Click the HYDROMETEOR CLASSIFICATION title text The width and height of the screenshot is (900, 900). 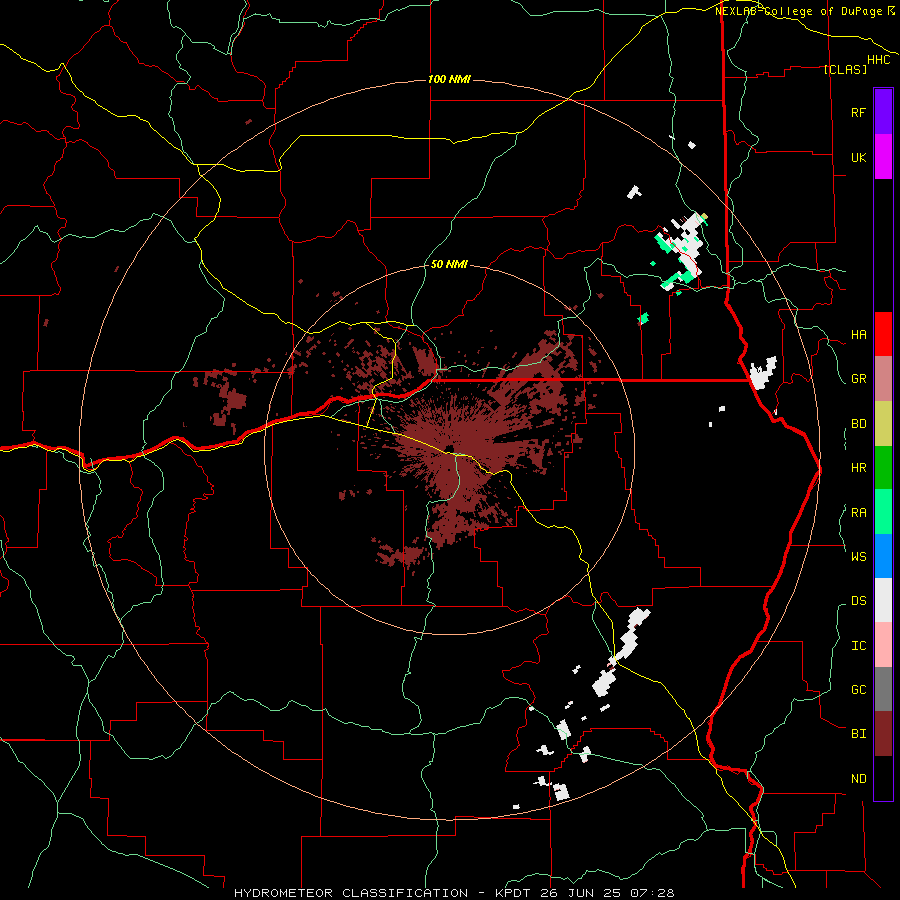tap(351, 893)
